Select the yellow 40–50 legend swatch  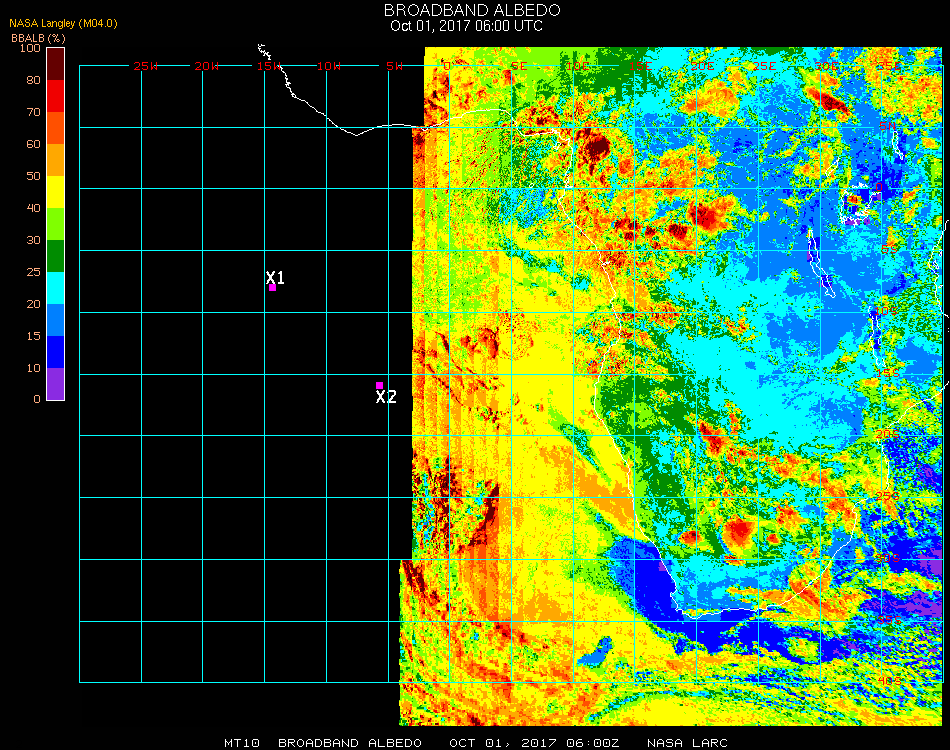[x=56, y=192]
